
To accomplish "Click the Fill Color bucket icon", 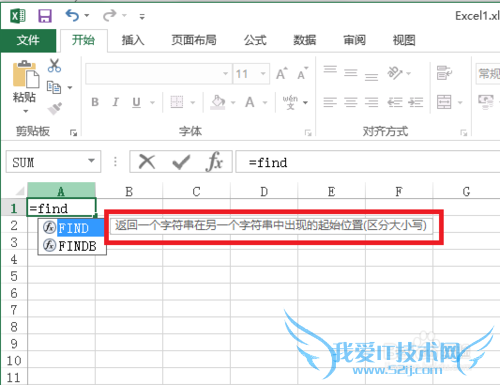I will point(218,102).
